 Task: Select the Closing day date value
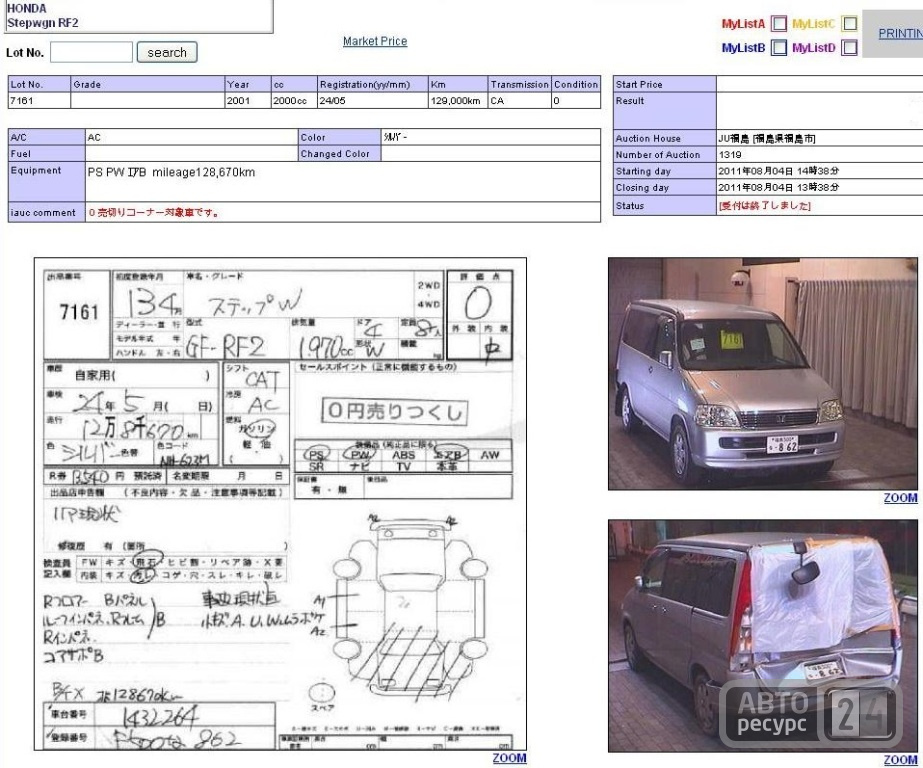coord(779,188)
